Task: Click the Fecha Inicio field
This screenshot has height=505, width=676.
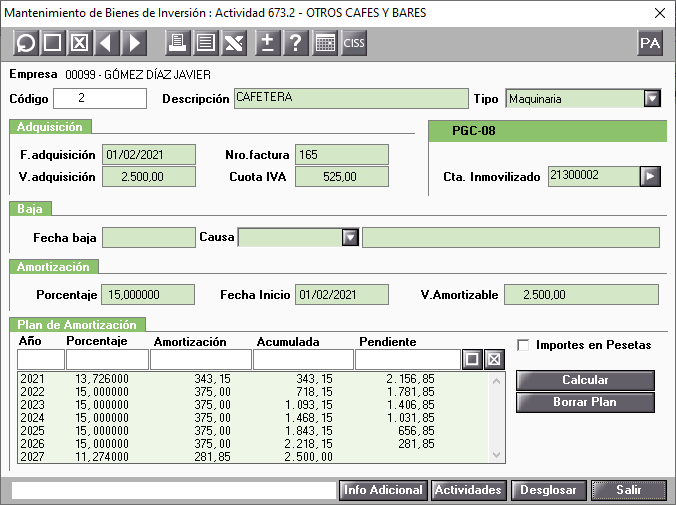Action: (x=342, y=295)
